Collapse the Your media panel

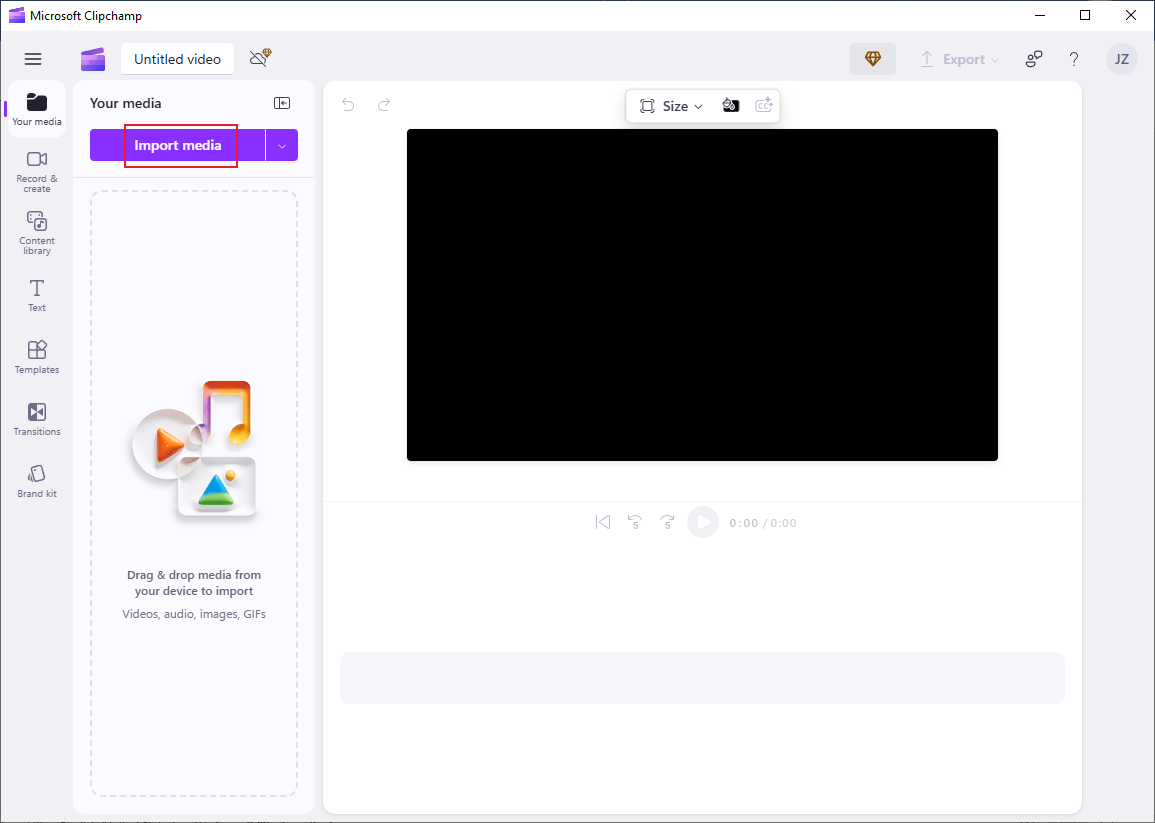(282, 103)
